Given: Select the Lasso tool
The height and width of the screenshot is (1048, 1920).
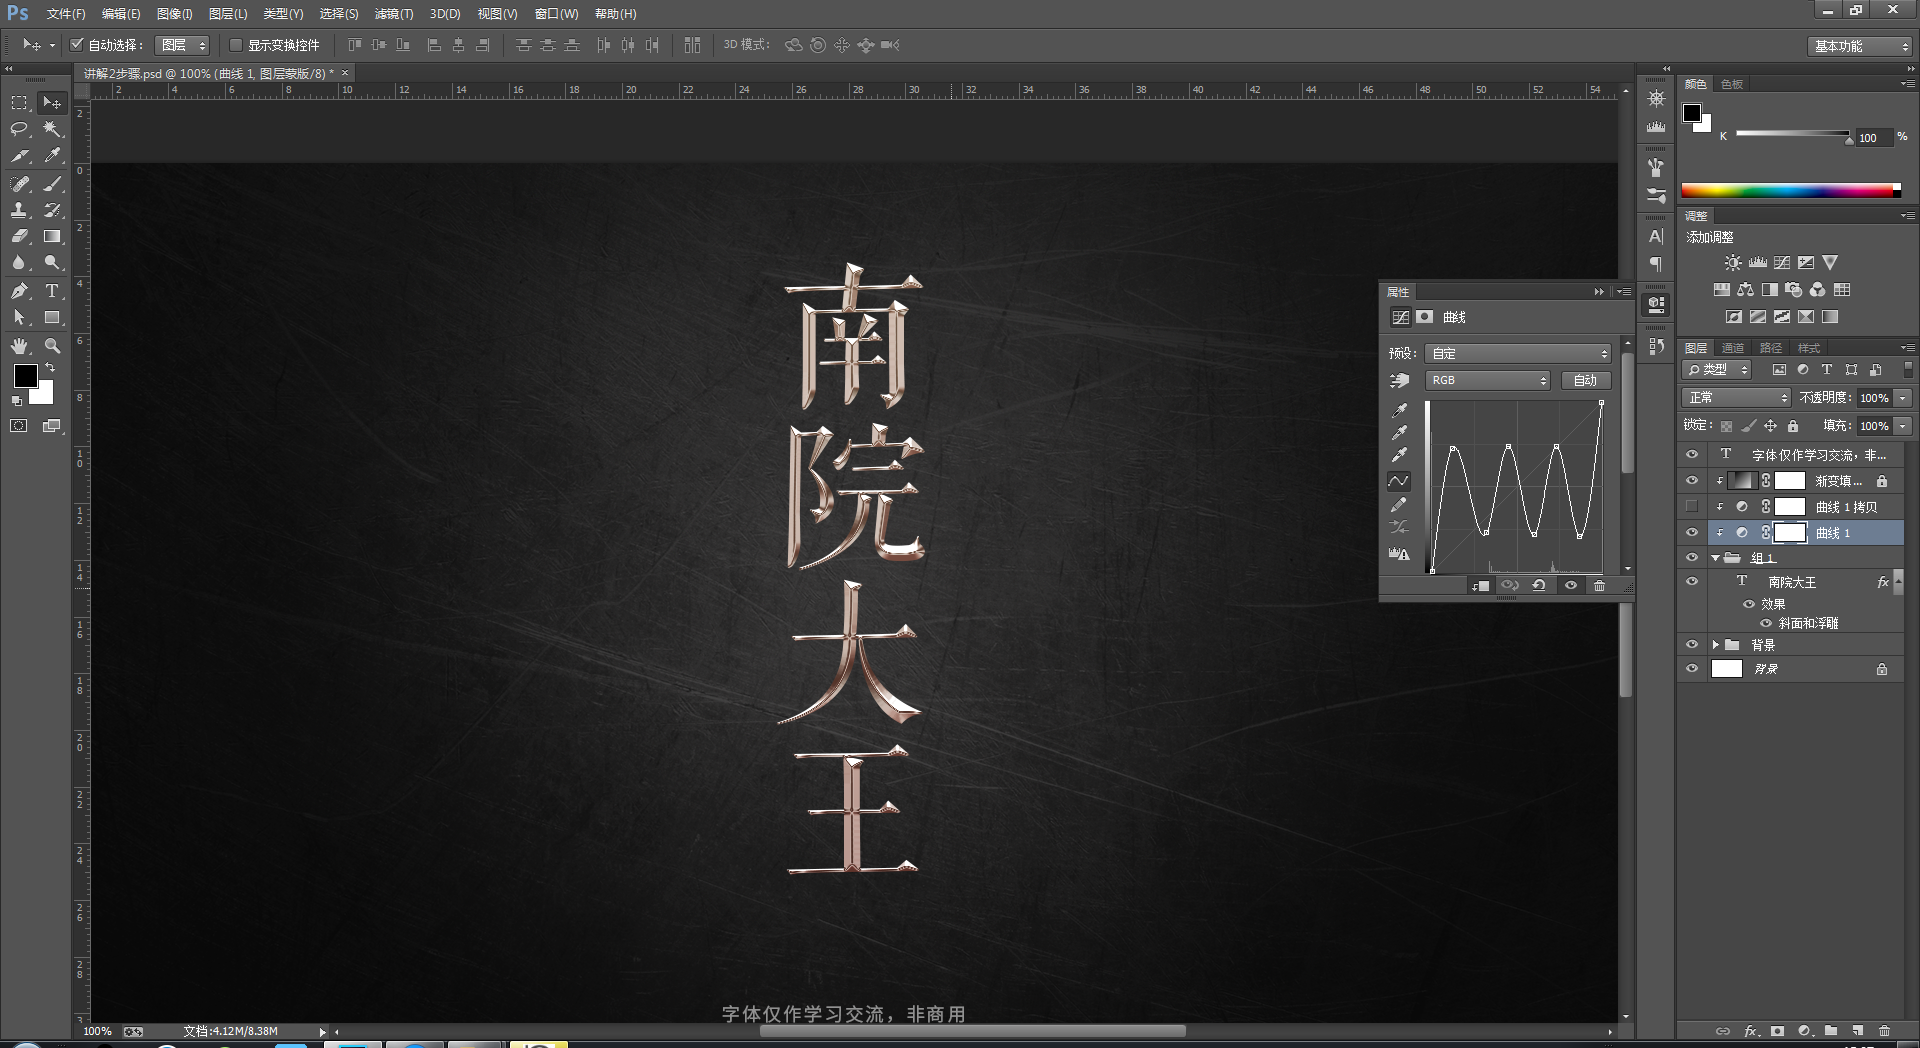Looking at the screenshot, I should tap(19, 129).
